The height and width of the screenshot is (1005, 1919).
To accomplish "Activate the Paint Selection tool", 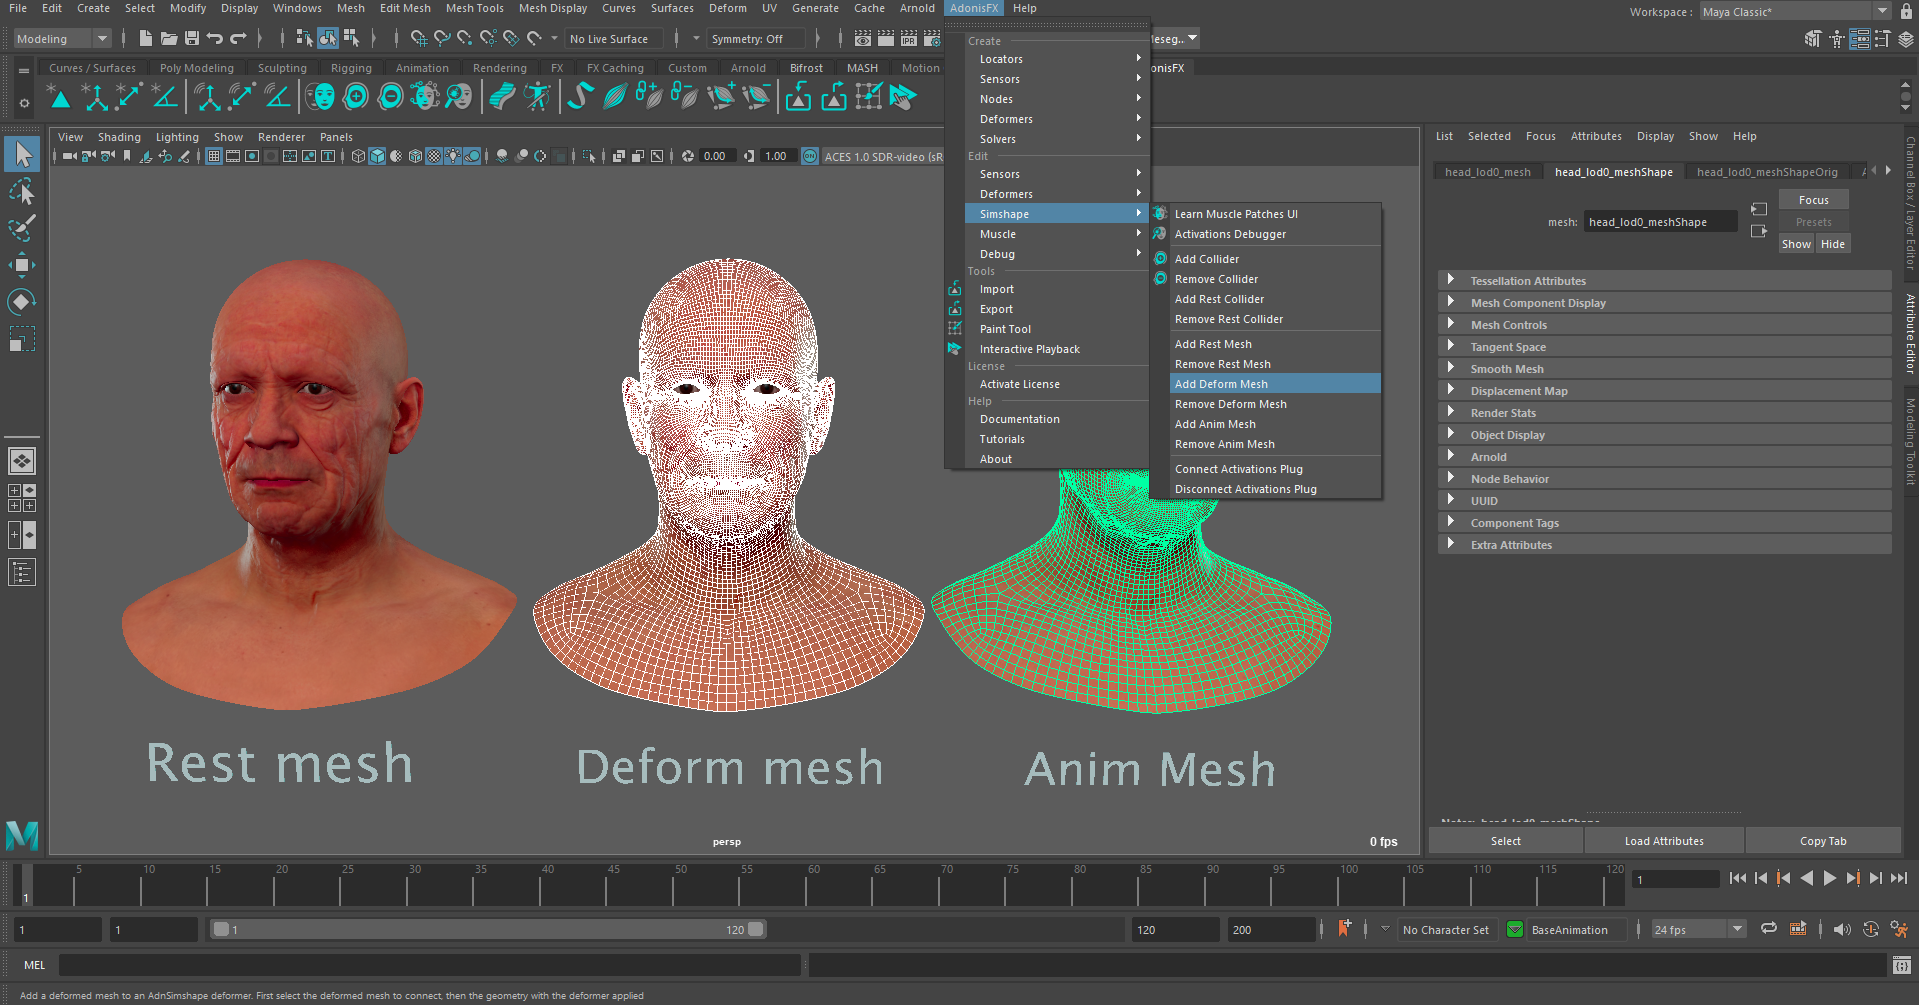I will 22,228.
